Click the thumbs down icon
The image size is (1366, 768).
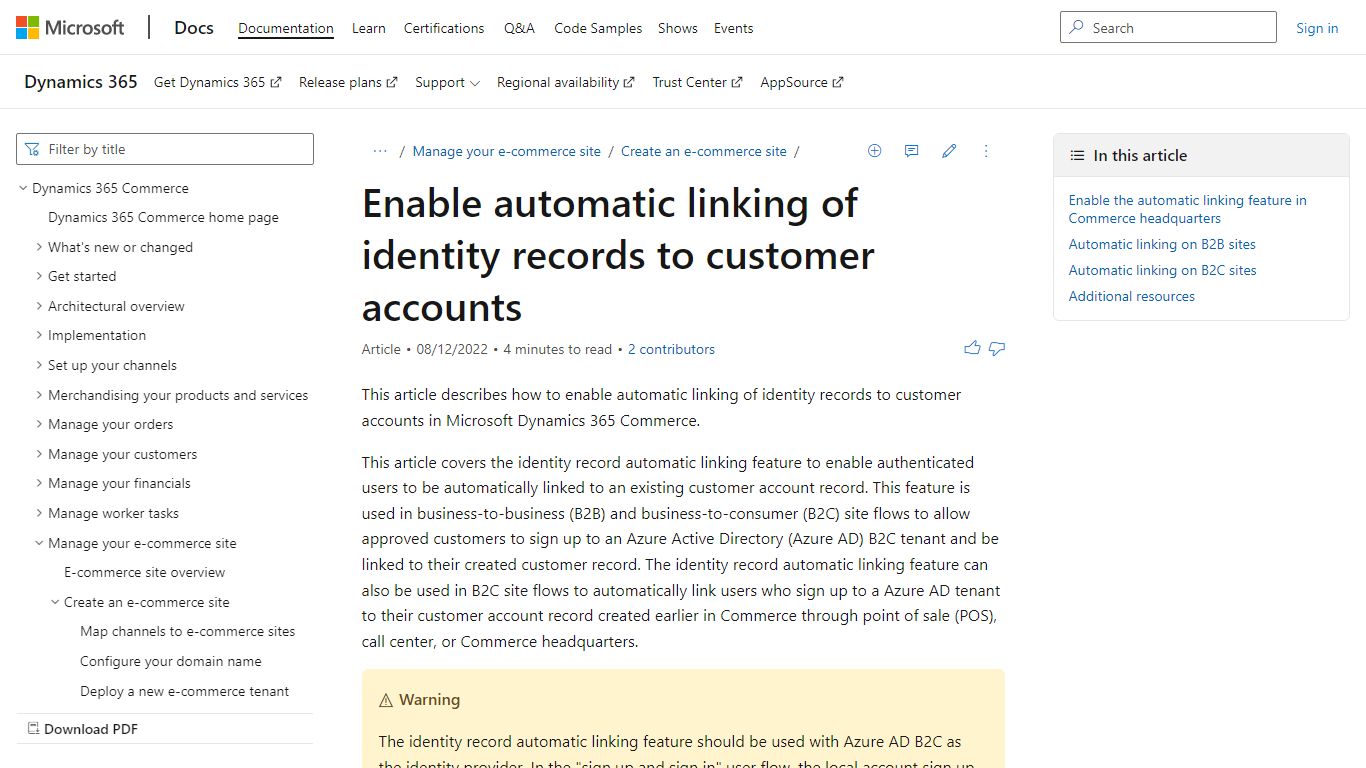[x=997, y=349]
